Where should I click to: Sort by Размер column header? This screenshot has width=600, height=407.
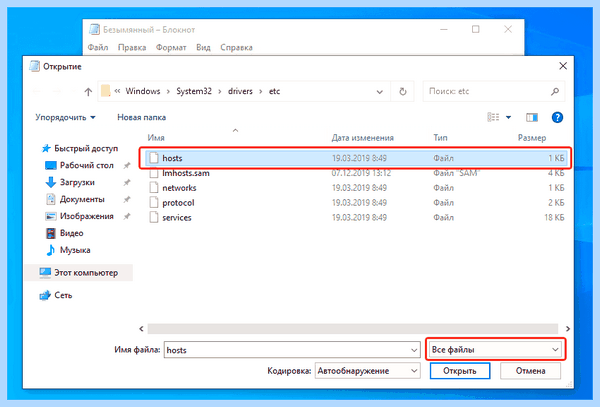532,138
